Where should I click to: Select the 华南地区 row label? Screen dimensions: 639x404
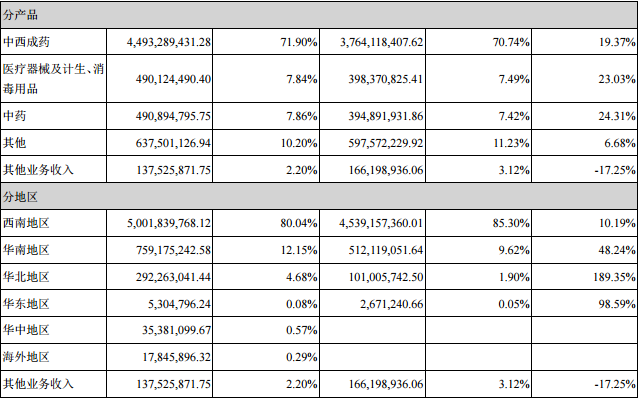(x=28, y=248)
